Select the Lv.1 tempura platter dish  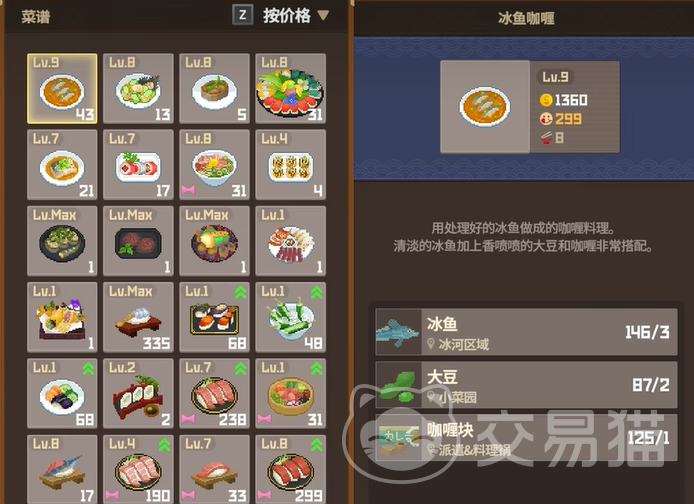pyautogui.click(x=62, y=317)
